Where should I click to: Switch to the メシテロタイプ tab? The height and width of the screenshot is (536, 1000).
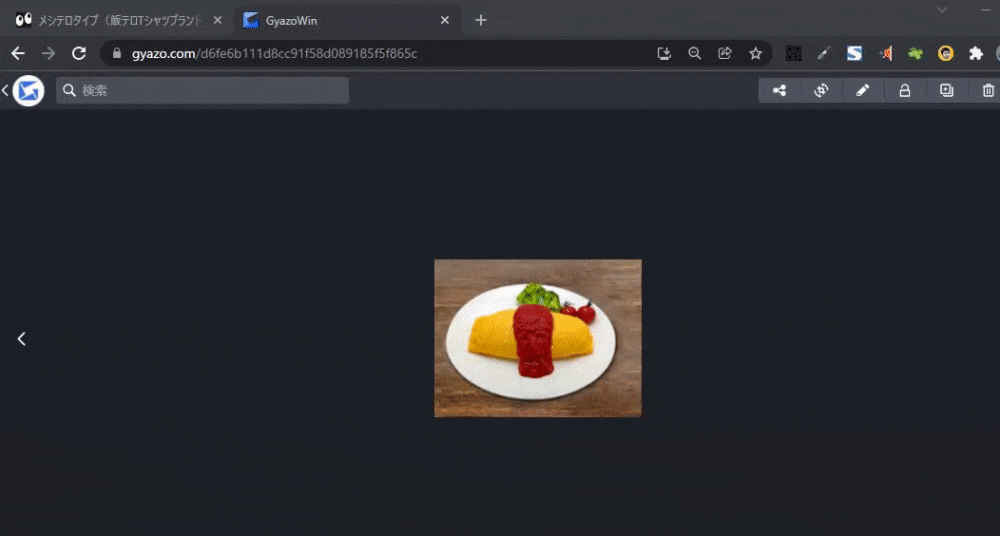[x=110, y=20]
